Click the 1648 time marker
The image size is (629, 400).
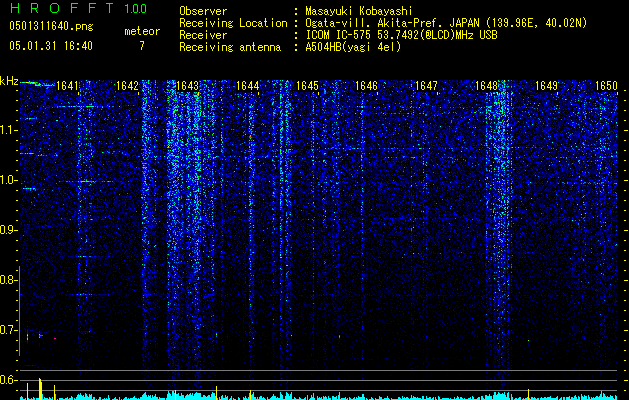[x=486, y=85]
